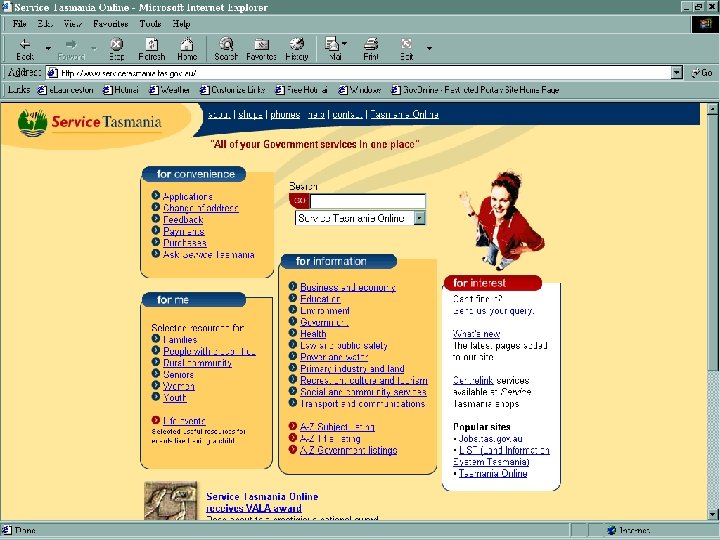The height and width of the screenshot is (540, 720).
Task: Open the Edit menu
Action: click(45, 23)
